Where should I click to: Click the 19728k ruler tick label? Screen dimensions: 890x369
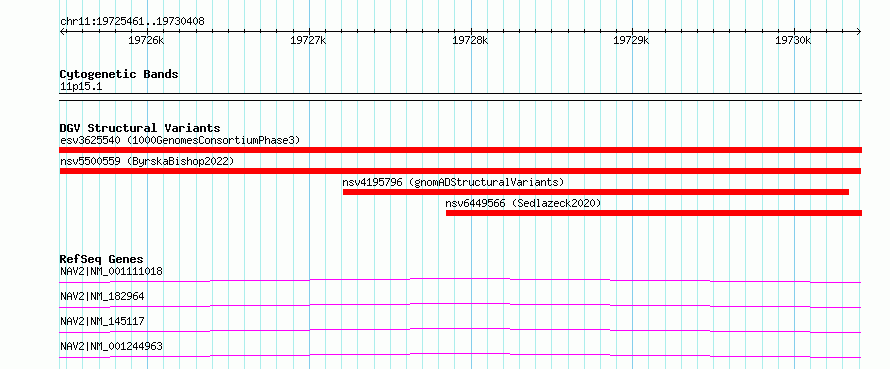[x=470, y=40]
